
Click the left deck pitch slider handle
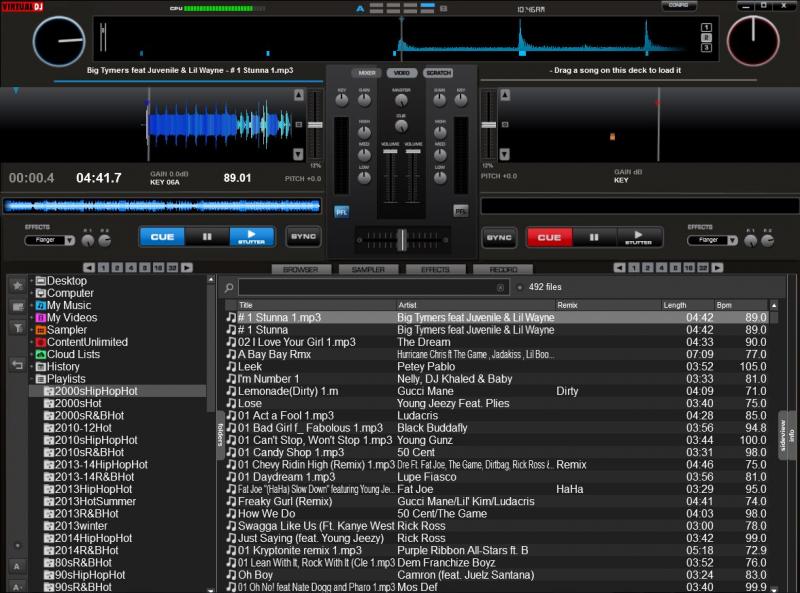(x=315, y=125)
